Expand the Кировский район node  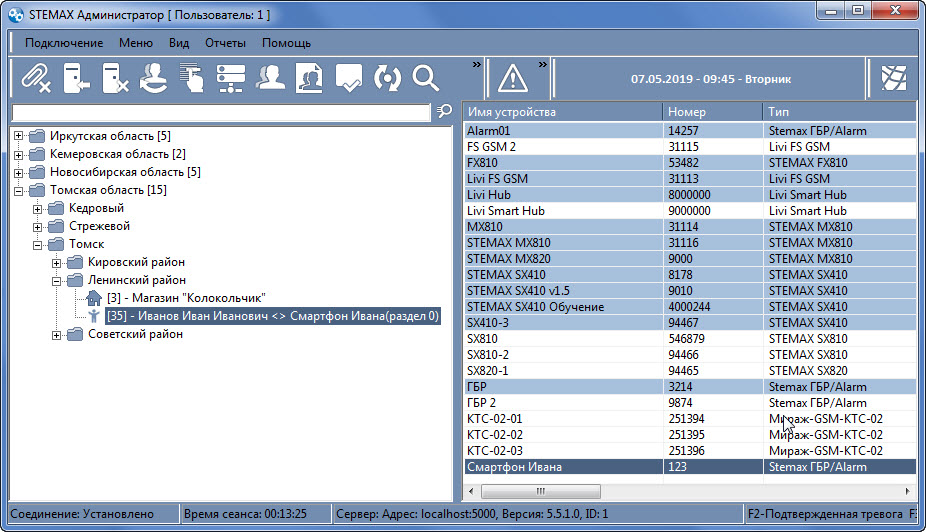pos(56,262)
